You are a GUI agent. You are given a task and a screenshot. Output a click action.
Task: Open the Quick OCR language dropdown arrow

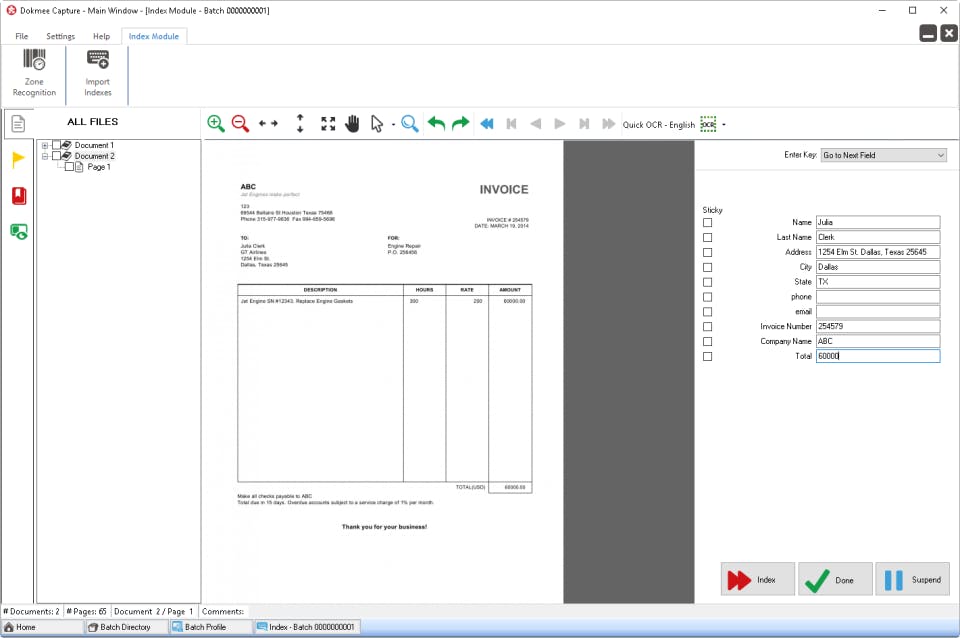tap(724, 125)
